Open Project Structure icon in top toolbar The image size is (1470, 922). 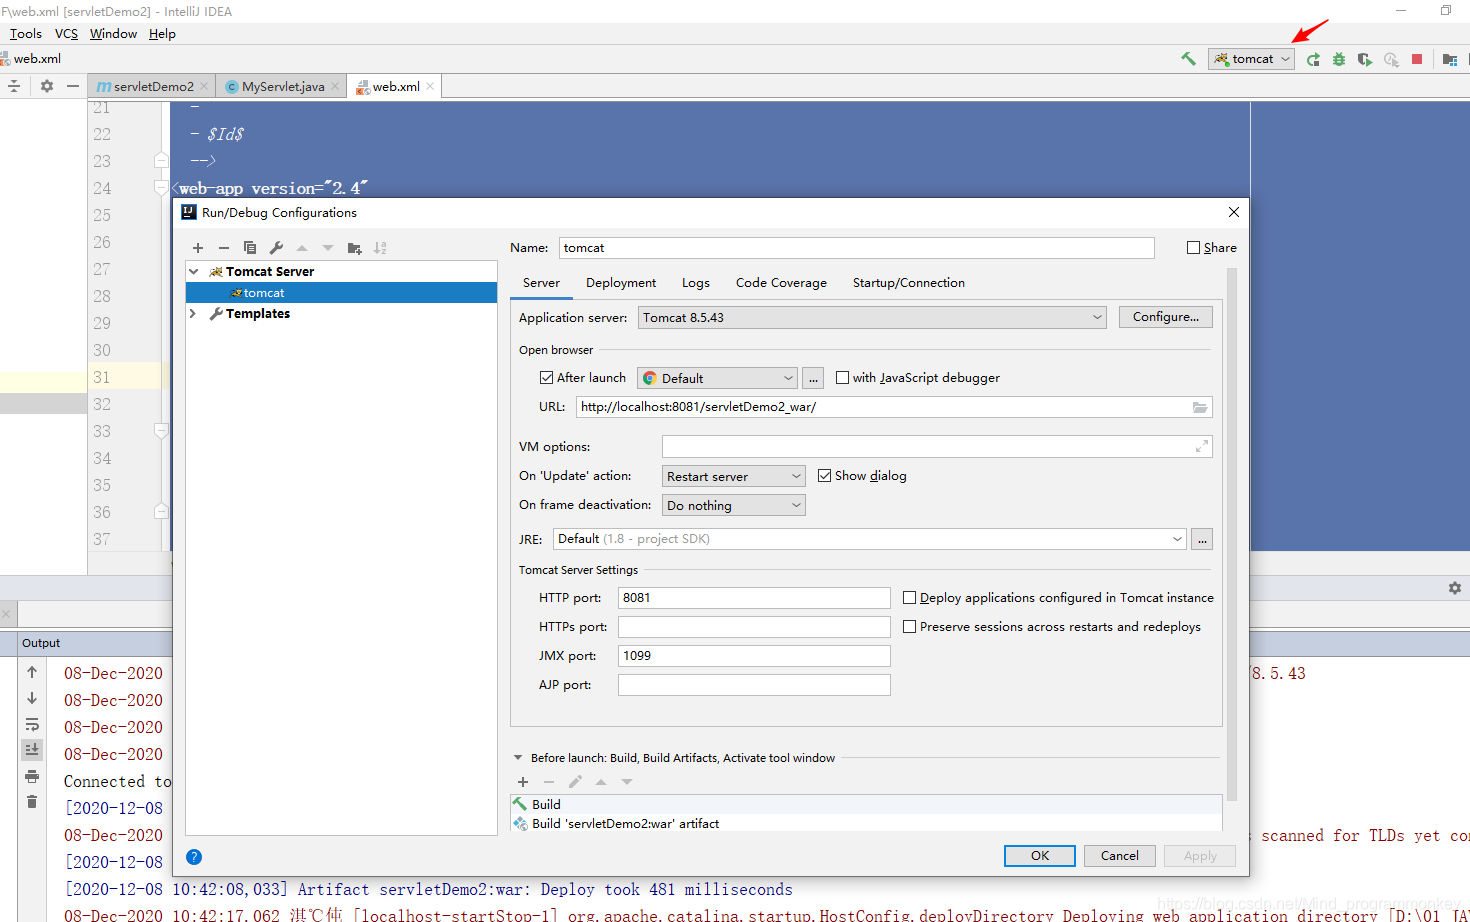tap(1450, 59)
